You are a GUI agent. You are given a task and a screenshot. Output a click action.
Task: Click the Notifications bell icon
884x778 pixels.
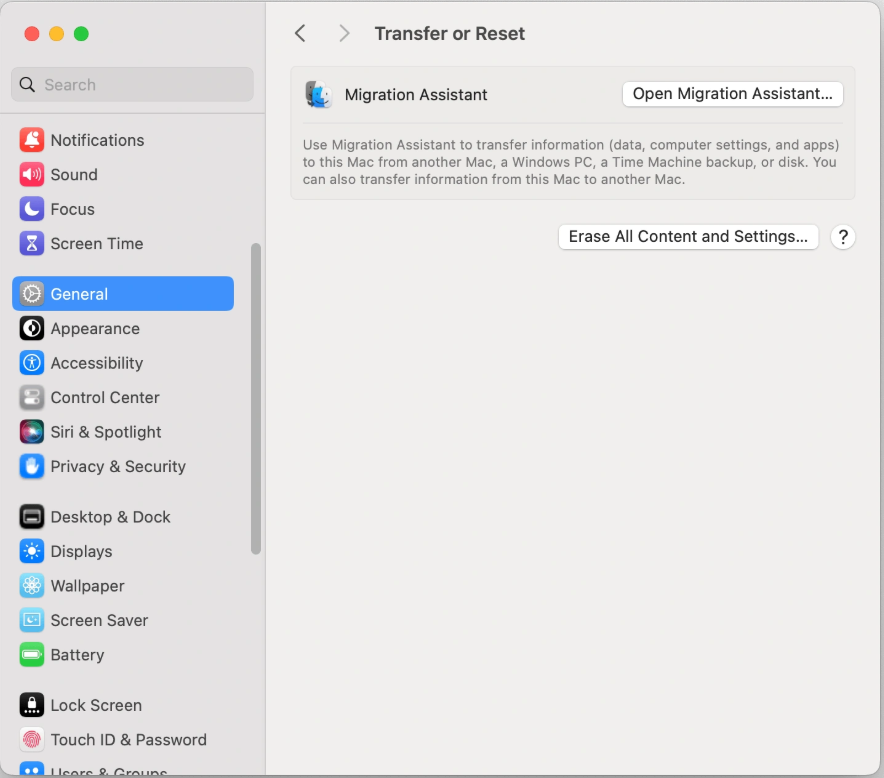pyautogui.click(x=32, y=140)
